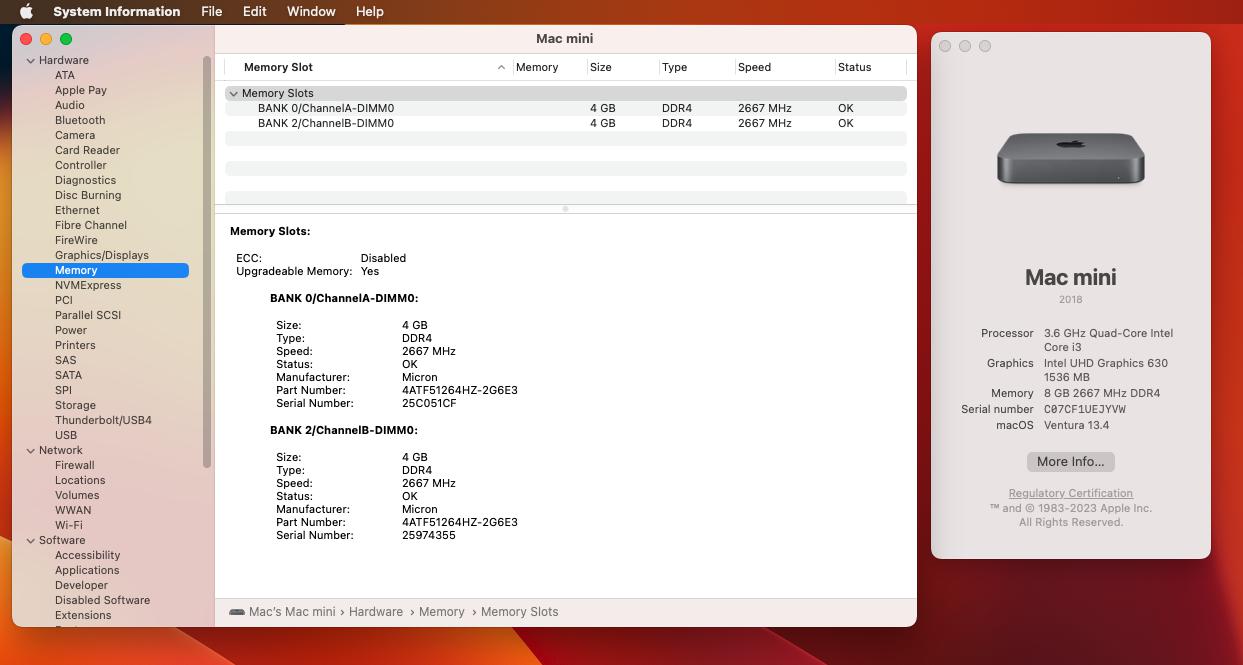Image resolution: width=1243 pixels, height=665 pixels.
Task: Select Extensions under Software
Action: (83, 615)
